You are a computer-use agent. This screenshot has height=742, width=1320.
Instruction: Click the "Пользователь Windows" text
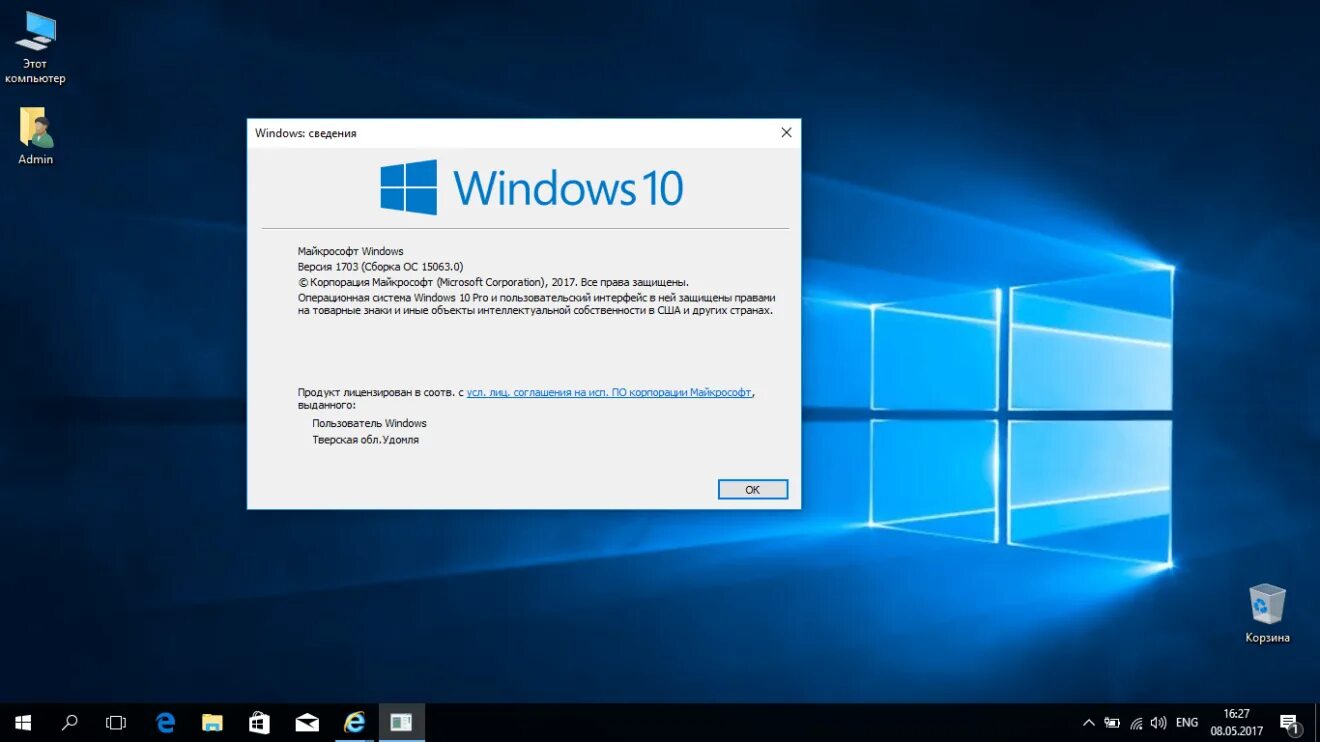(369, 423)
